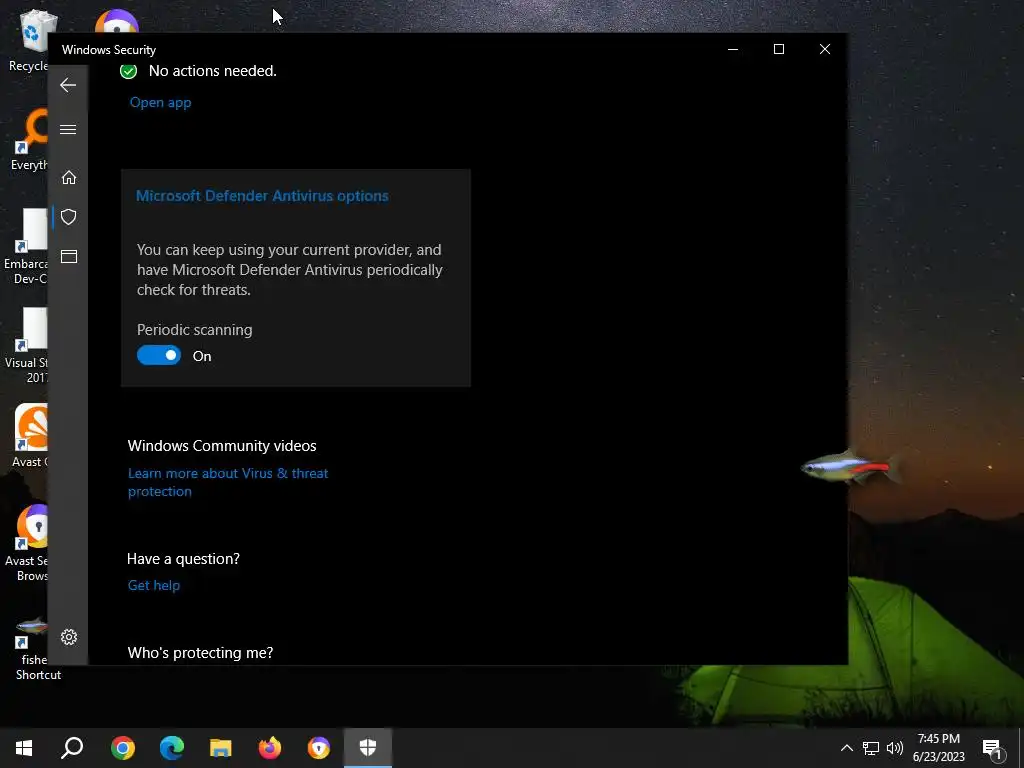Close the Windows Security window

pos(825,49)
